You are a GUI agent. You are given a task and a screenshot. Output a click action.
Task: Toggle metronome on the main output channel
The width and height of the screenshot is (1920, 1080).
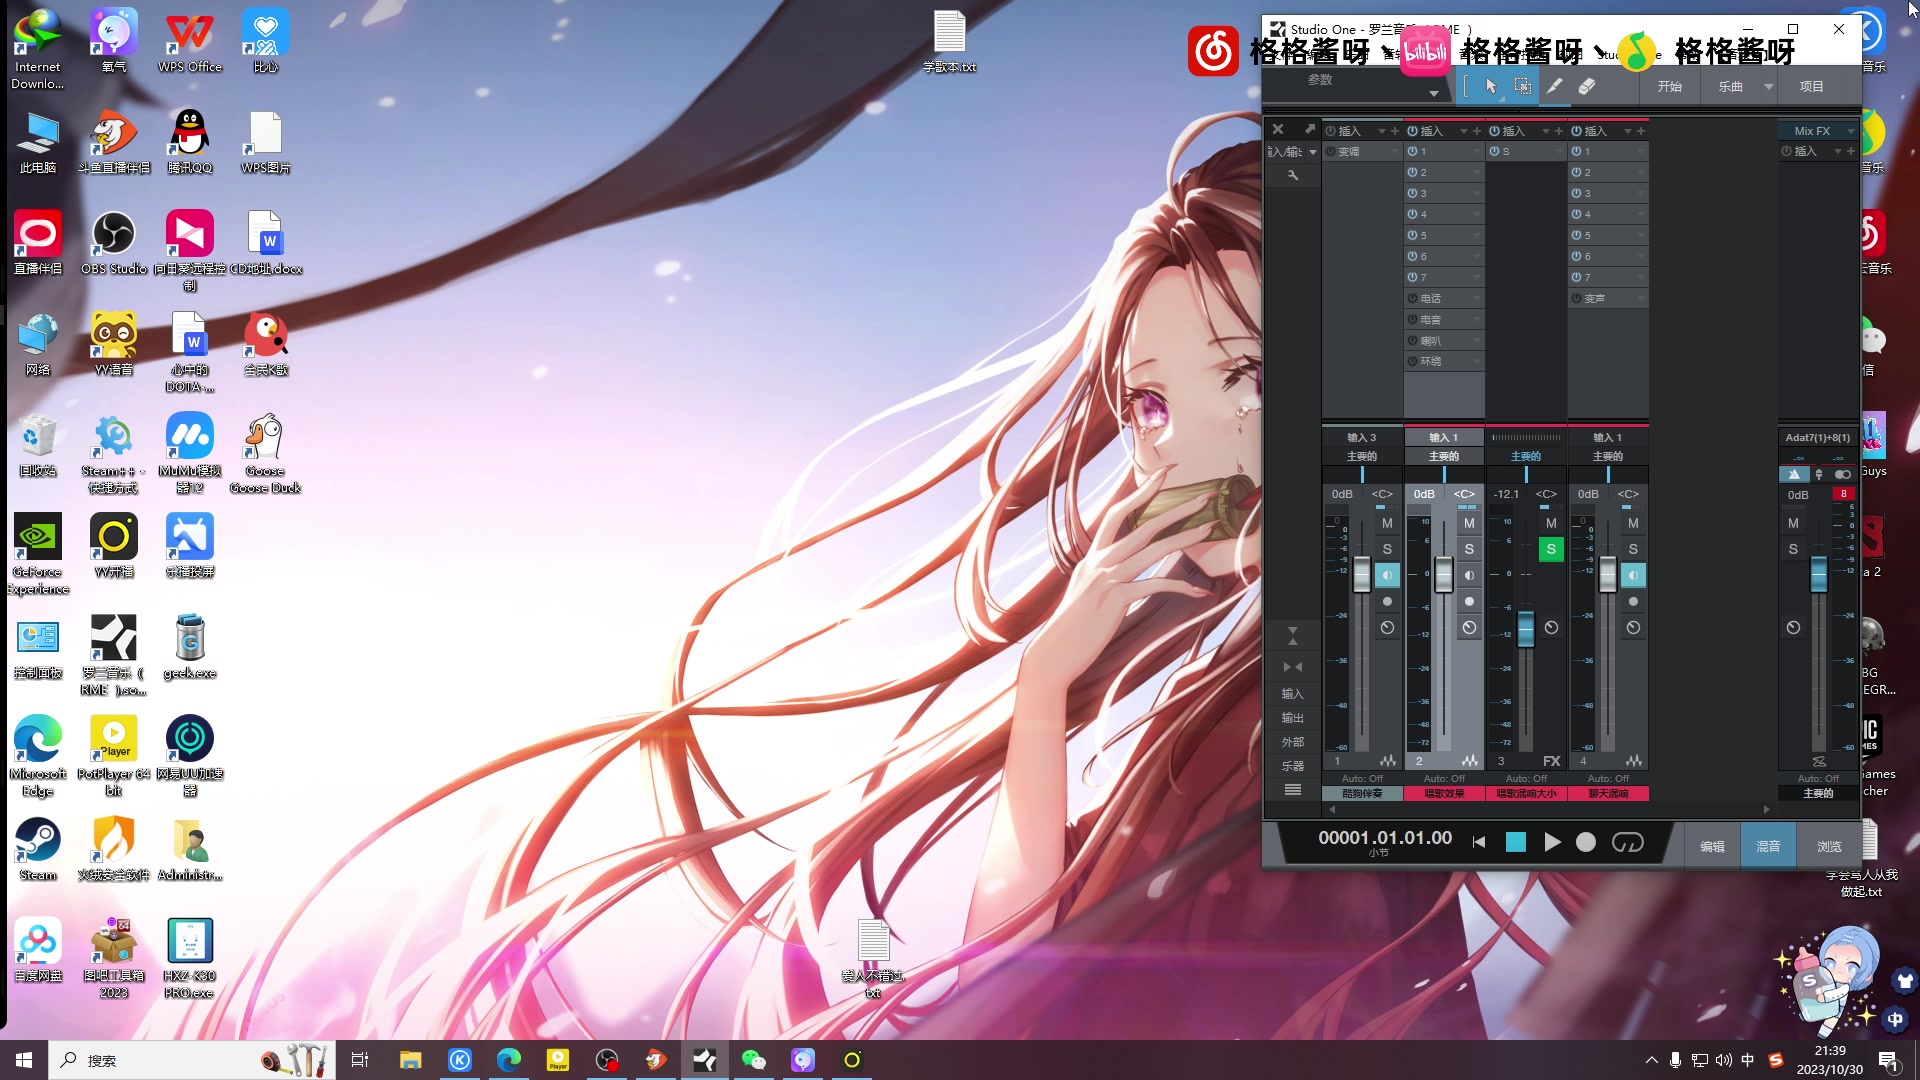[1794, 474]
